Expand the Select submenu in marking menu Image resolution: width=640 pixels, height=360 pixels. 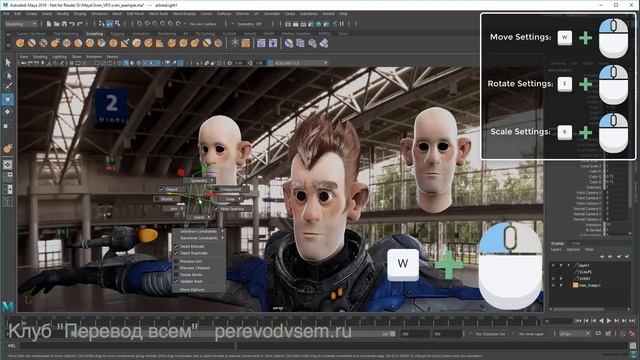200,217
